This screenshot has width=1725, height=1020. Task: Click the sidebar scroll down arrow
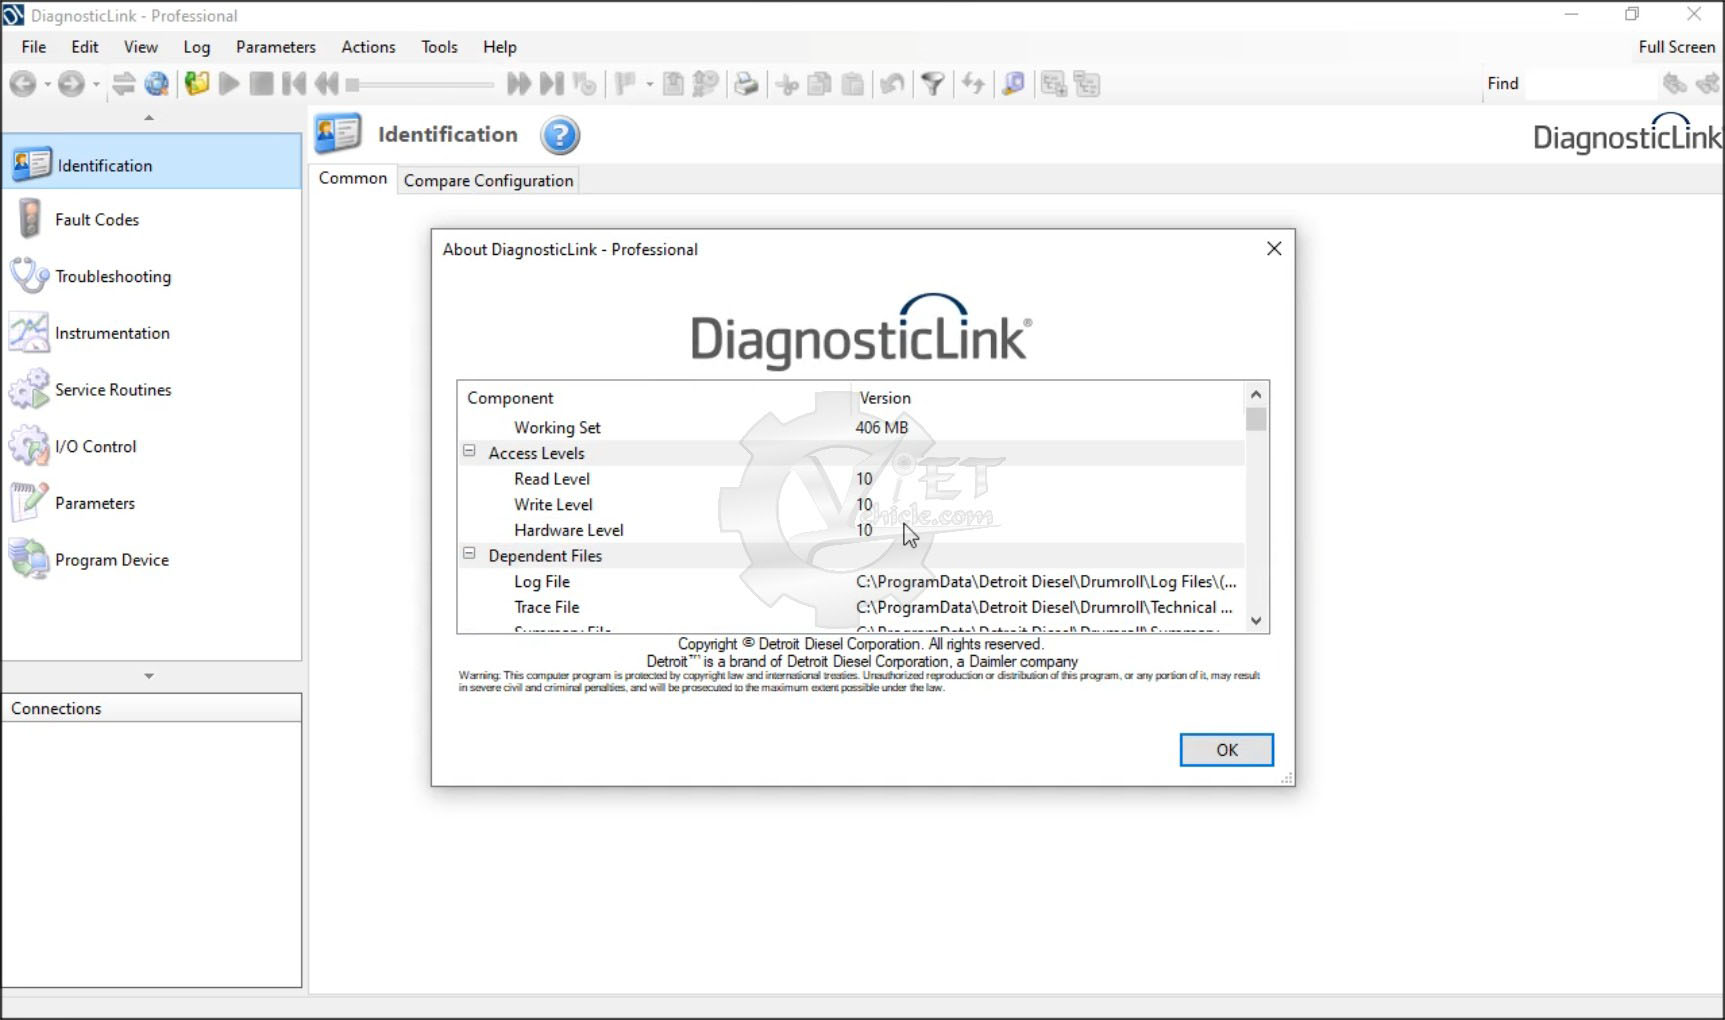[x=149, y=676]
